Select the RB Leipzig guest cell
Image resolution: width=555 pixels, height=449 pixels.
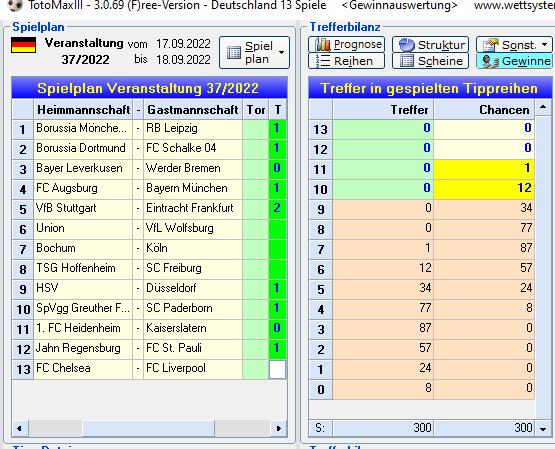(x=193, y=129)
